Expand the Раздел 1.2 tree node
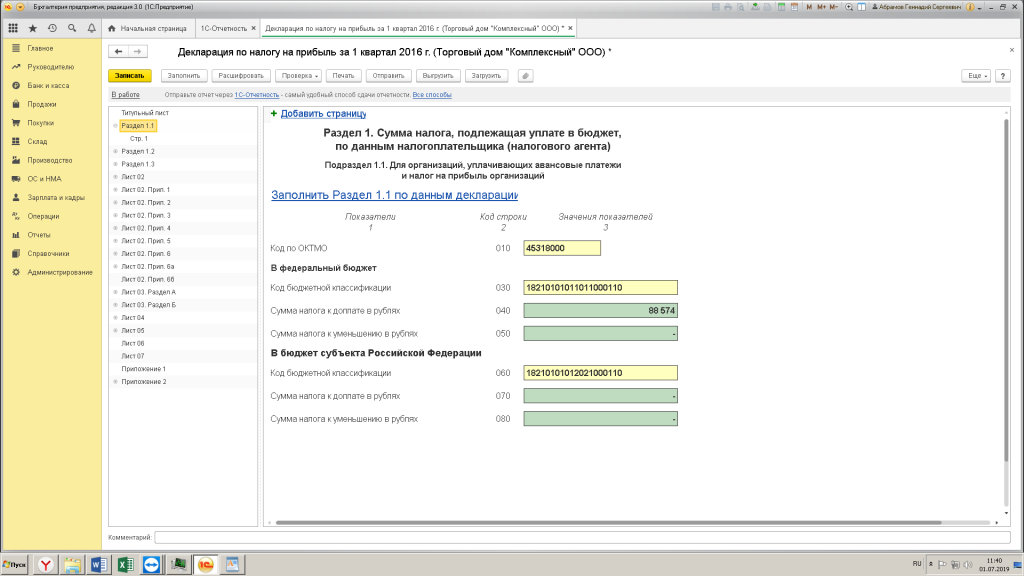 pos(116,152)
